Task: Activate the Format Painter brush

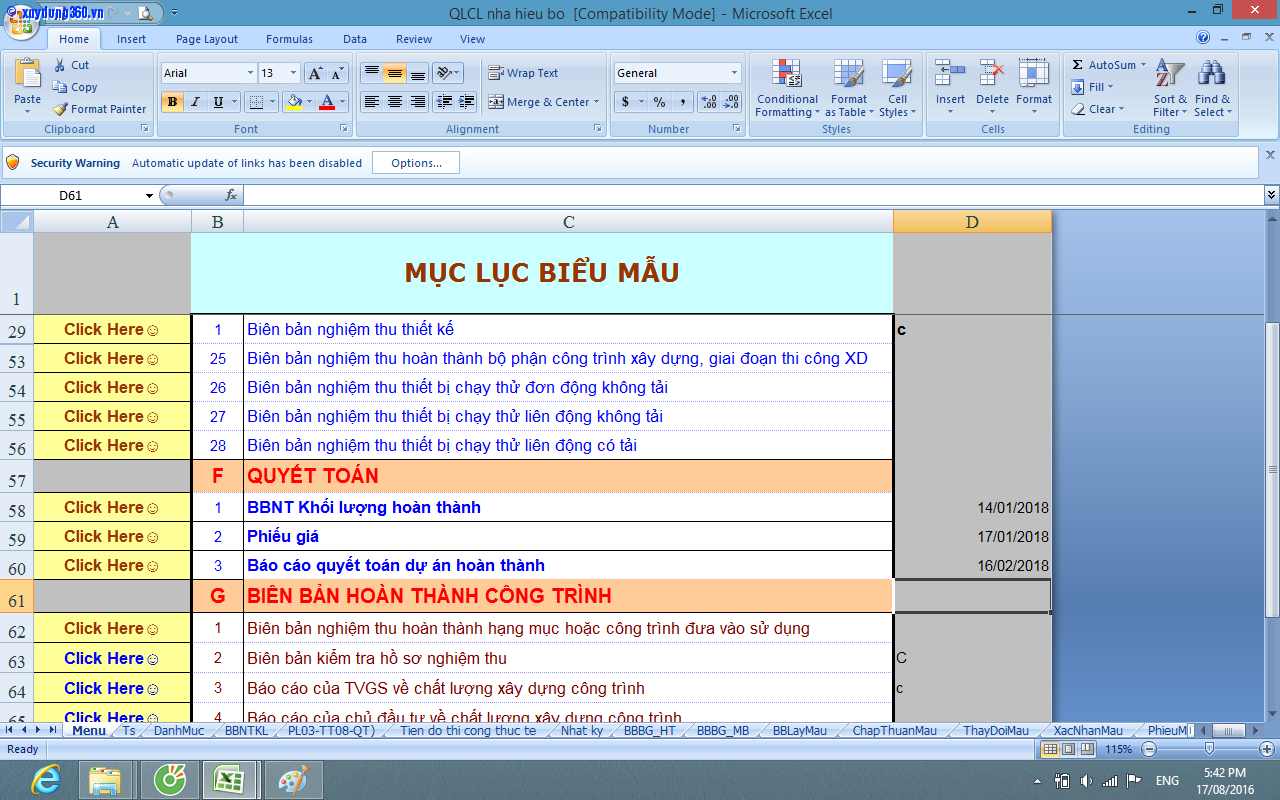Action: 100,109
